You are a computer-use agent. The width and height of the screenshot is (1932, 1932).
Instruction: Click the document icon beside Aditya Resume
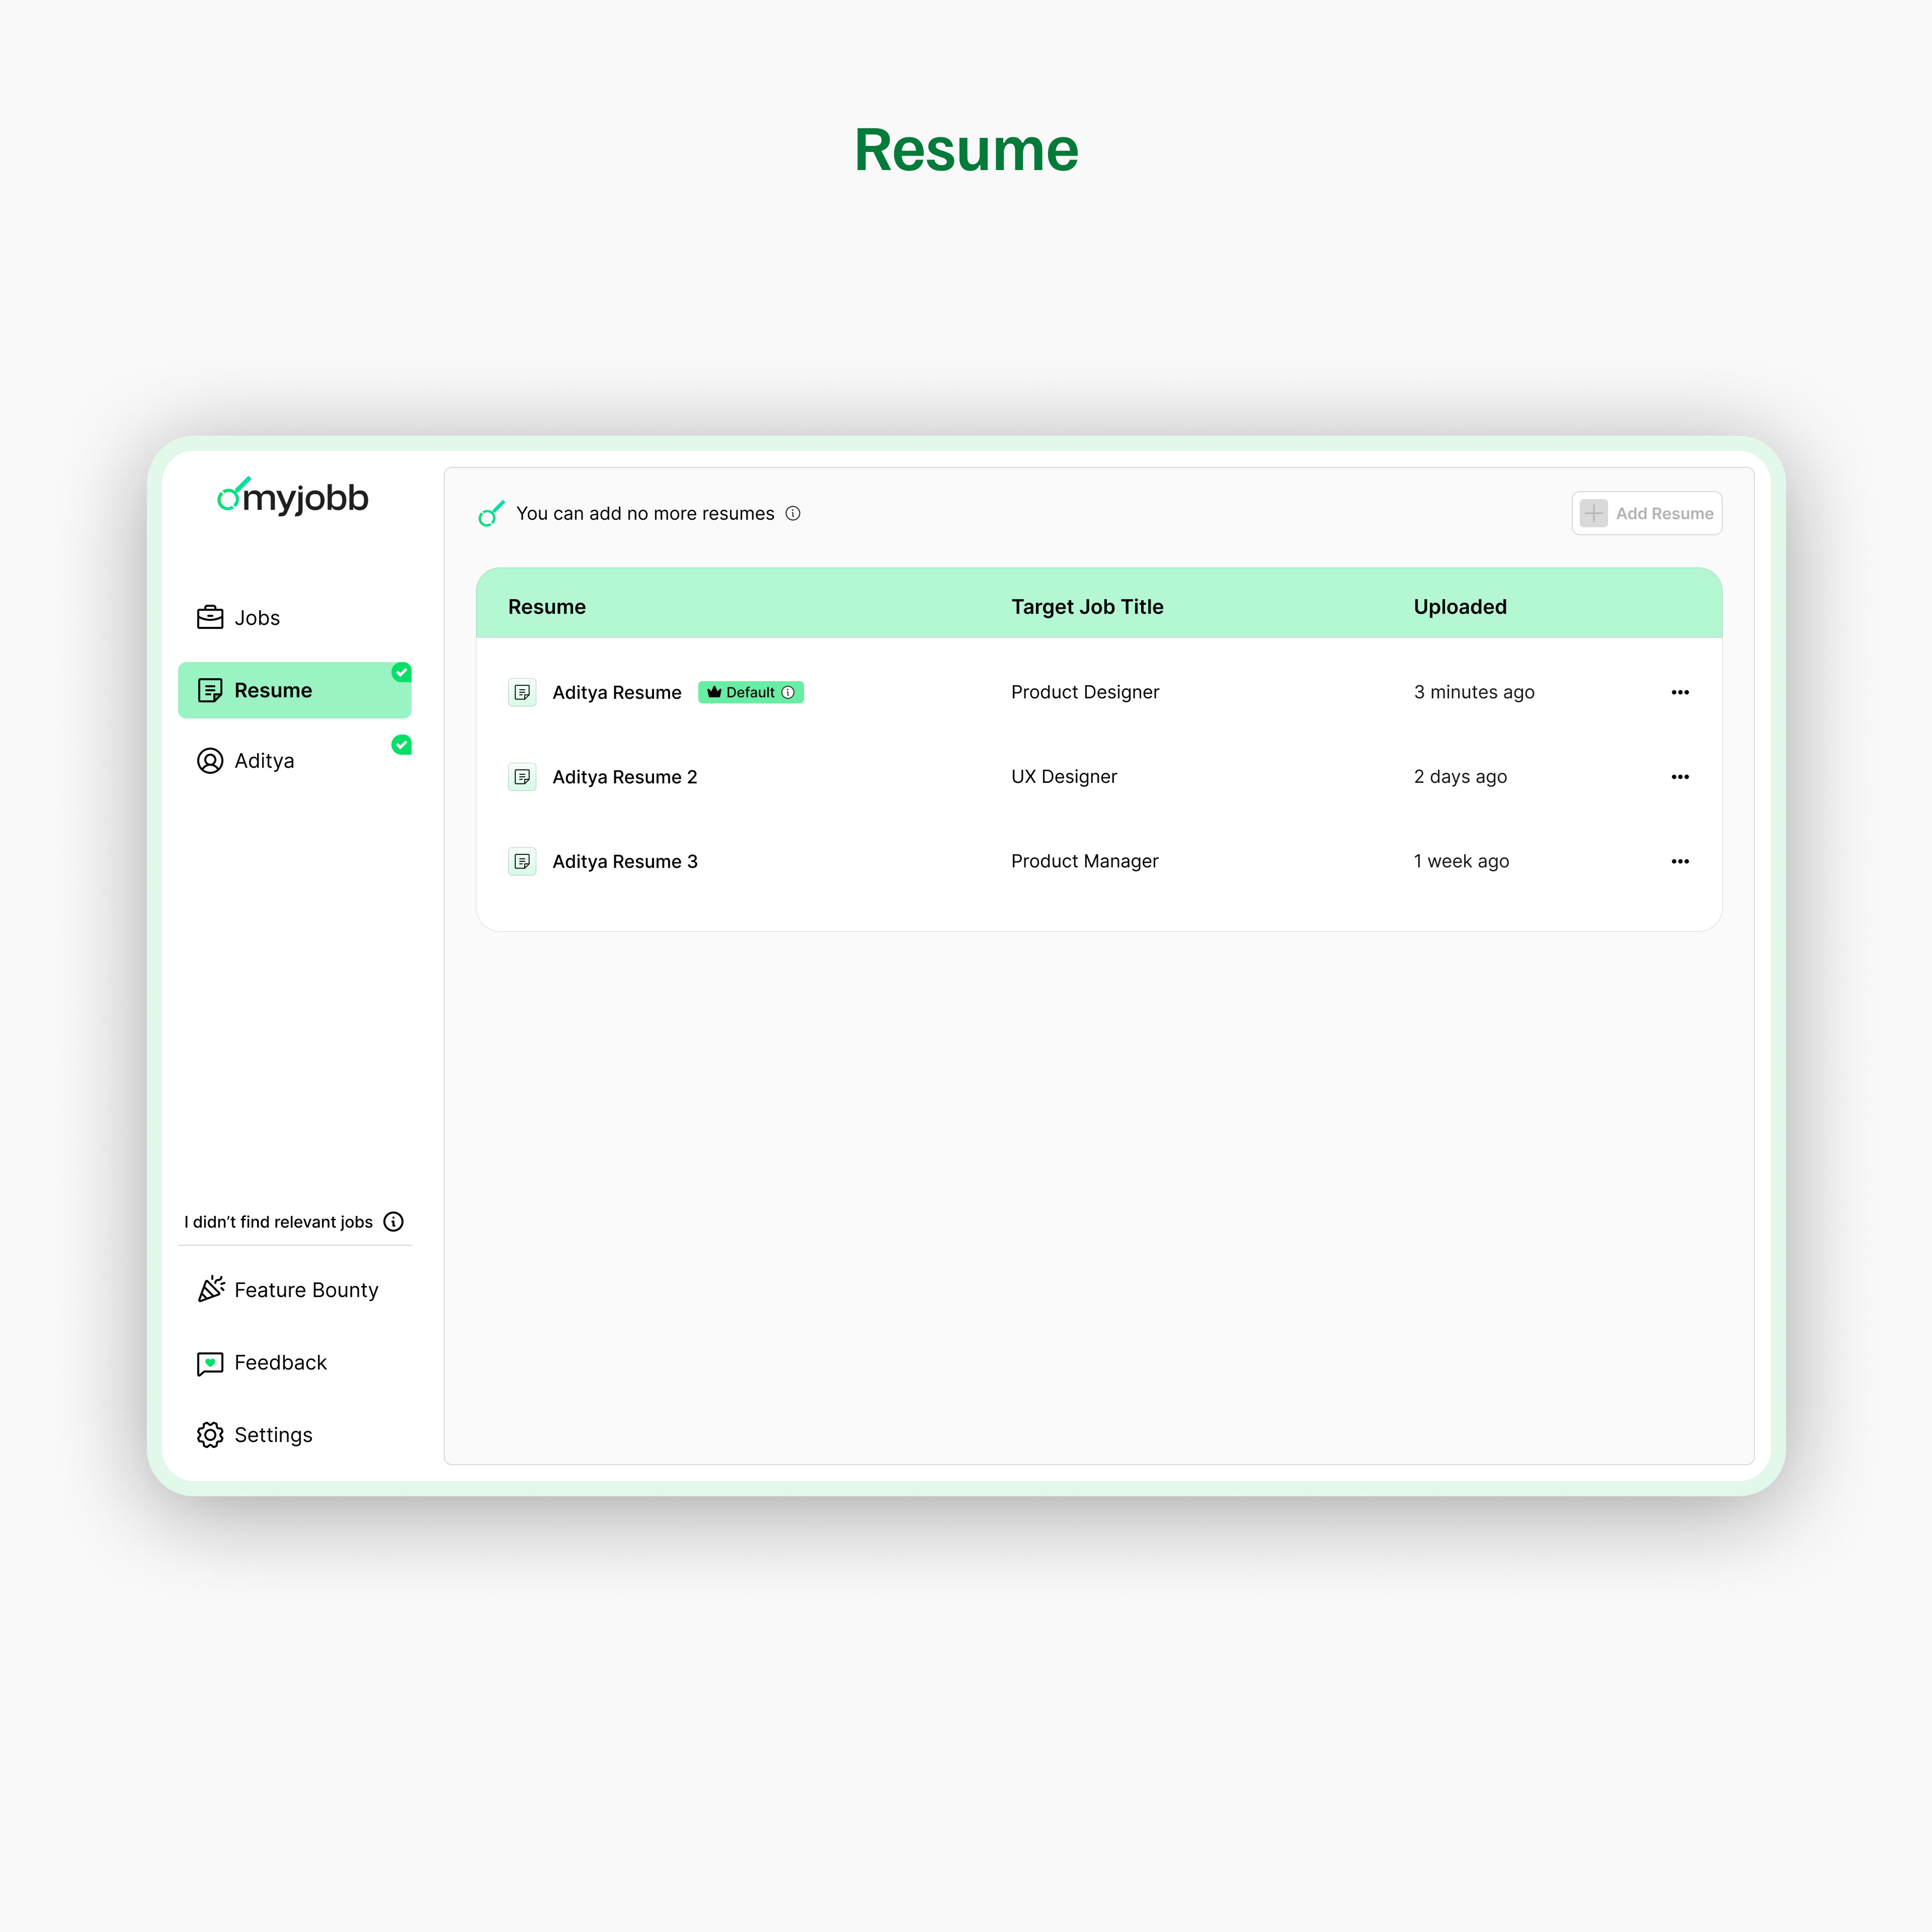pyautogui.click(x=522, y=692)
